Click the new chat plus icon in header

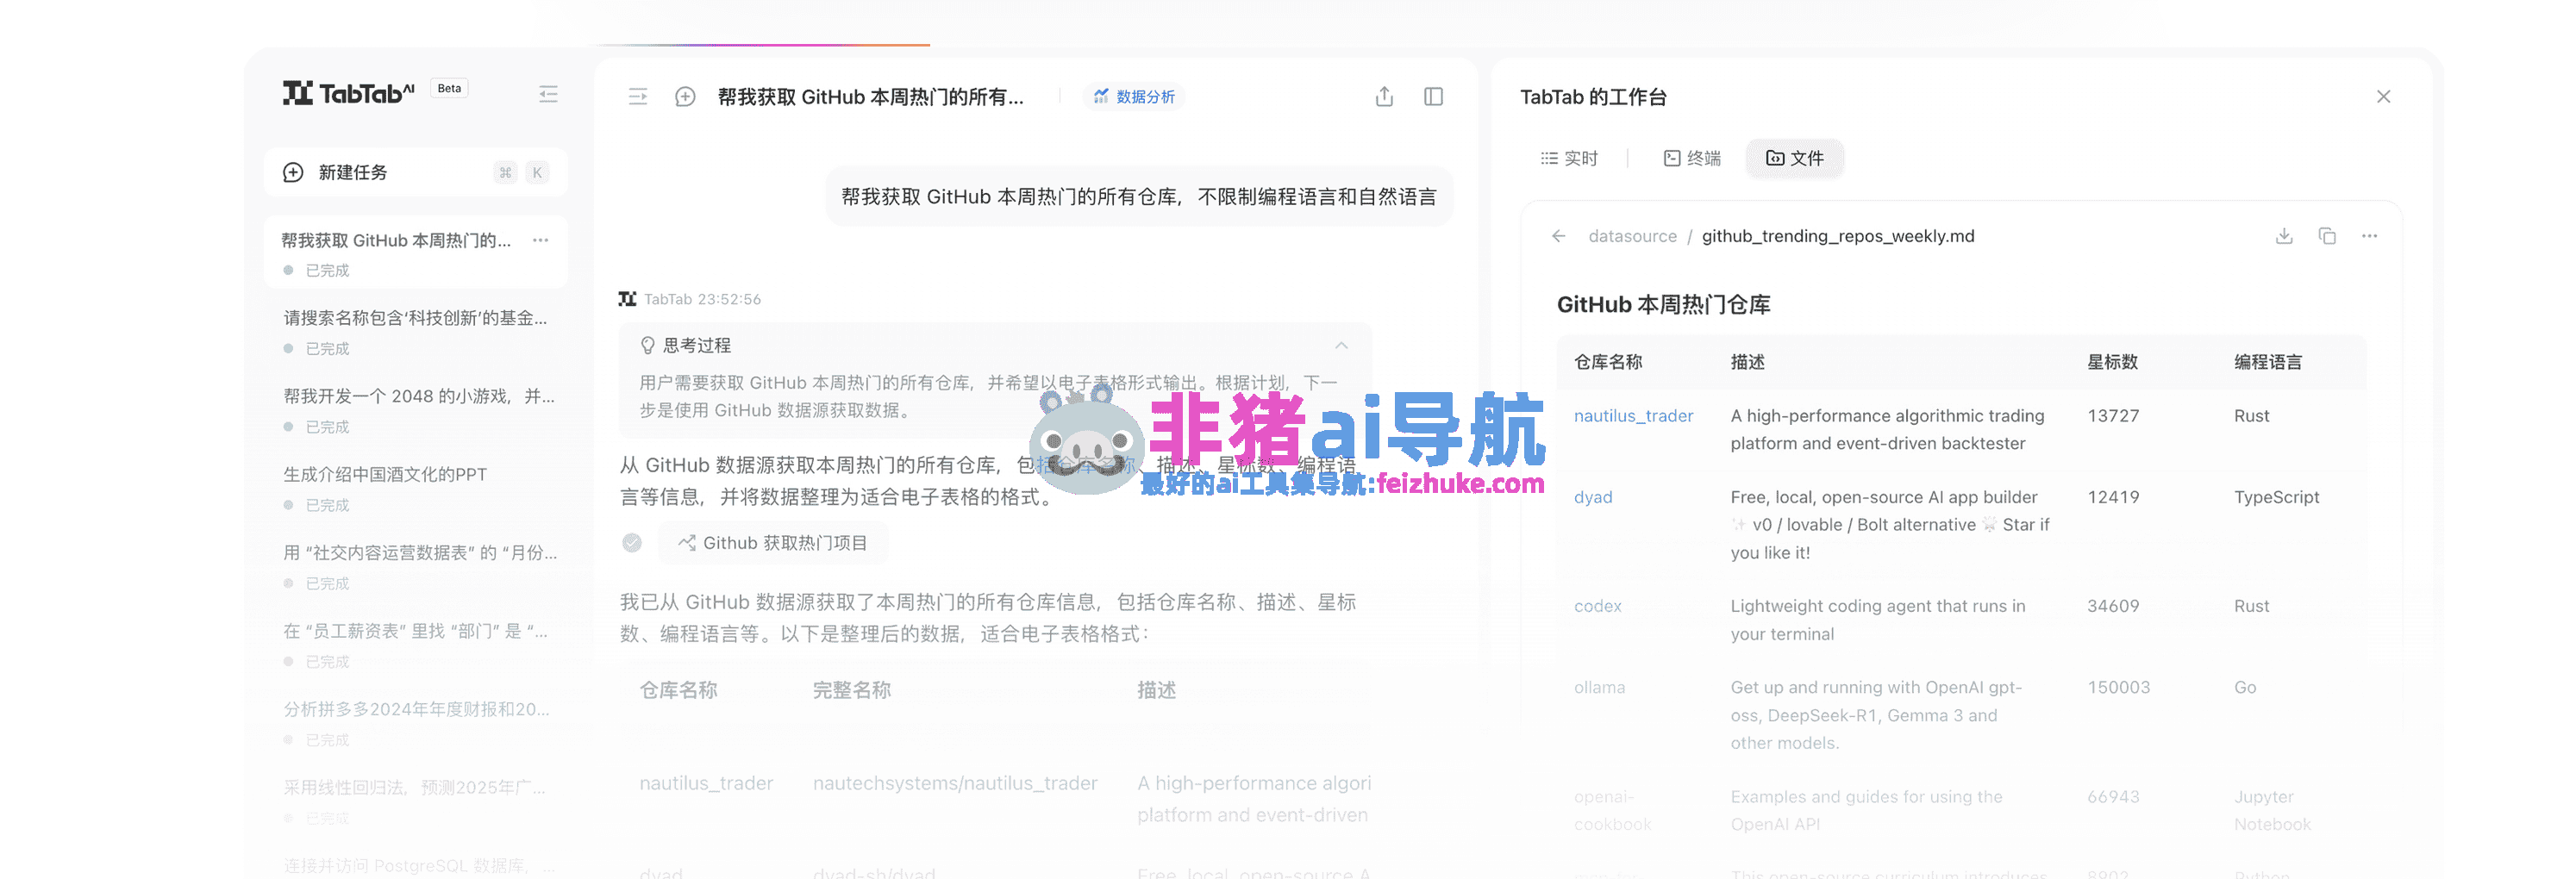[685, 97]
